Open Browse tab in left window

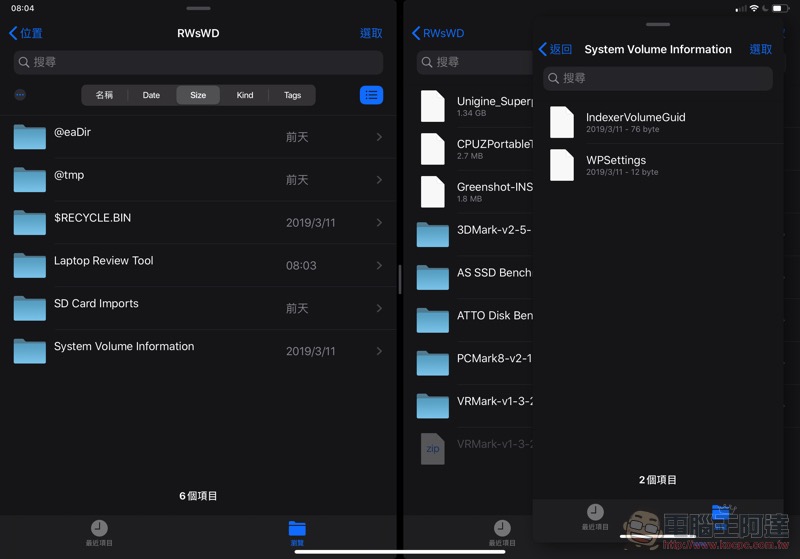point(297,533)
